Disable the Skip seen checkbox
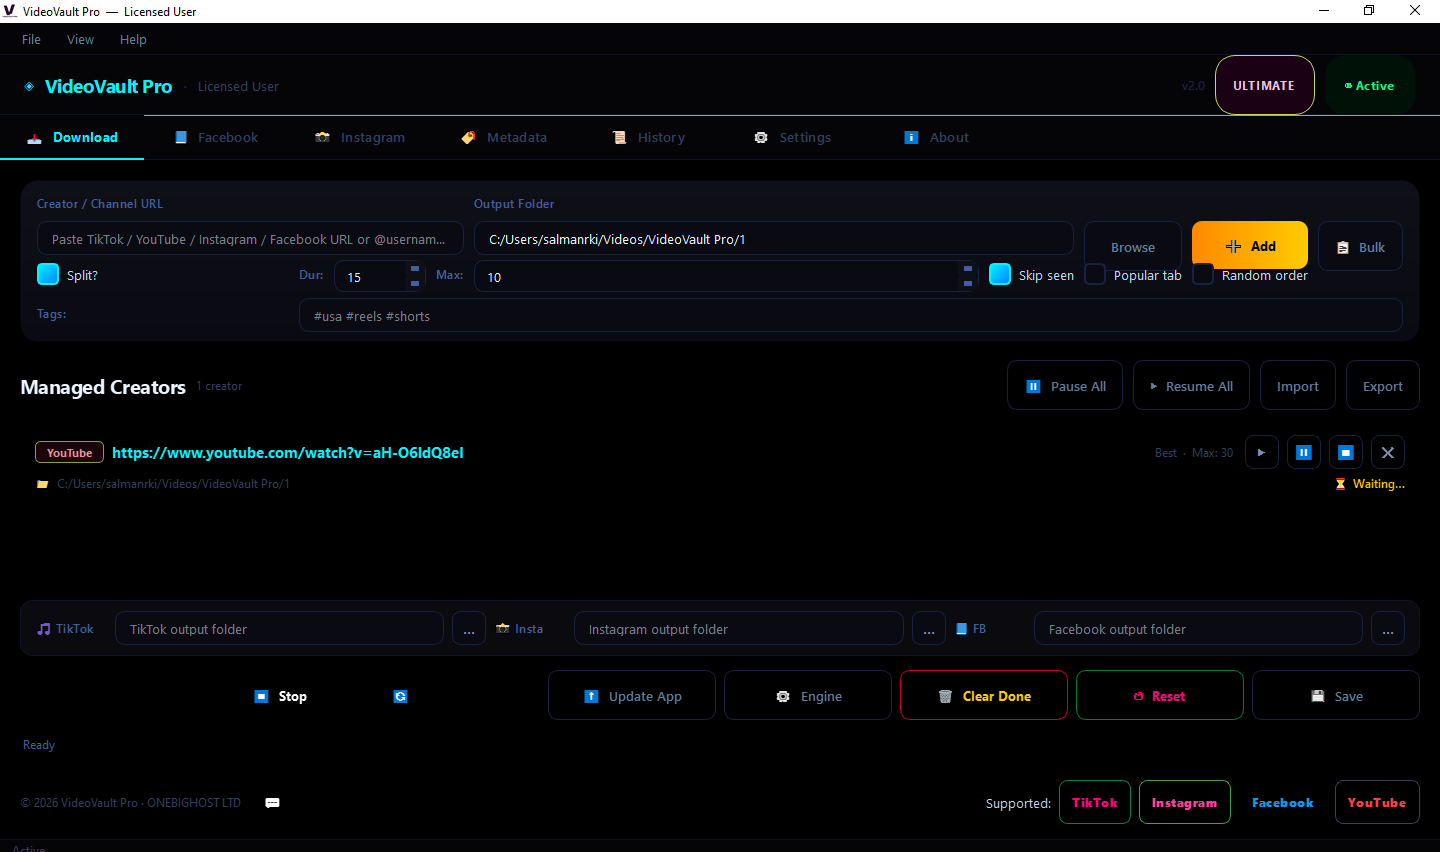 1000,274
